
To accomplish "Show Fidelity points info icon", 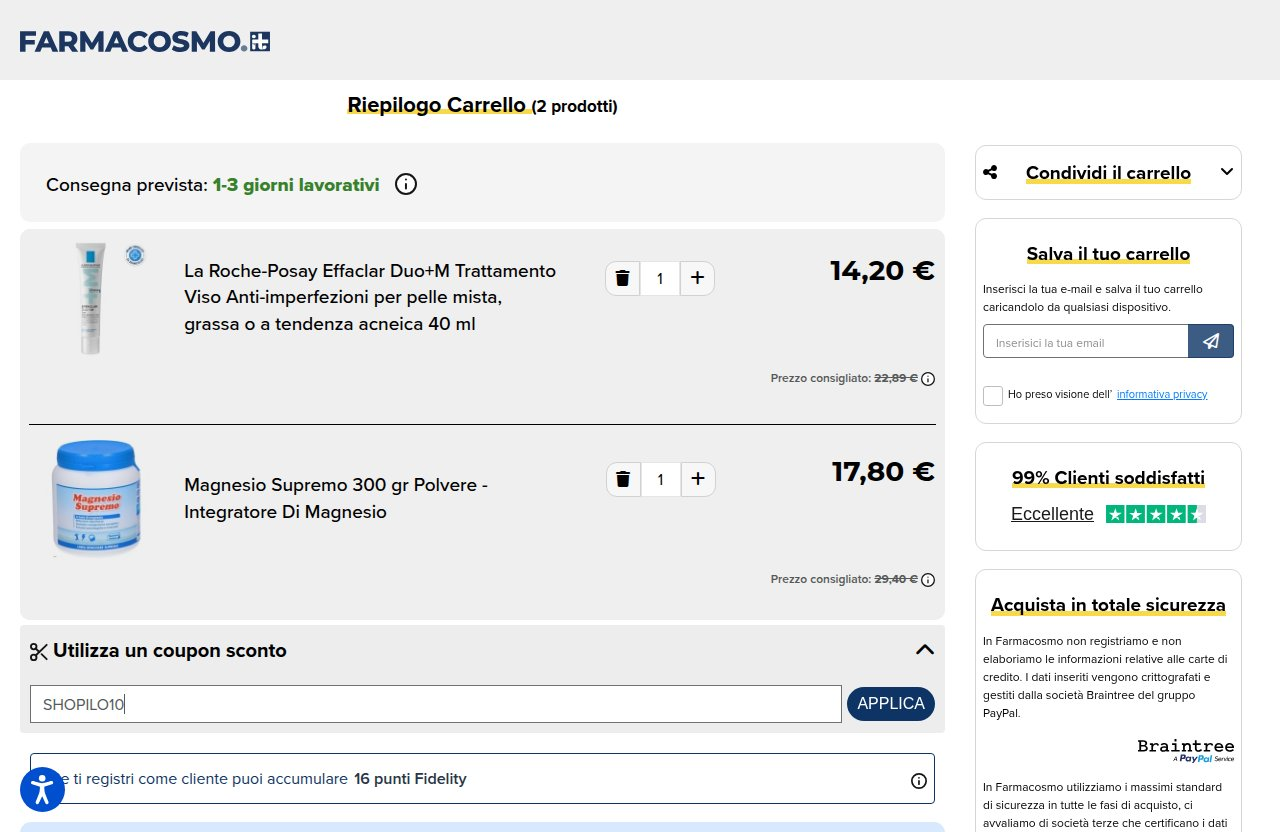I will (919, 781).
